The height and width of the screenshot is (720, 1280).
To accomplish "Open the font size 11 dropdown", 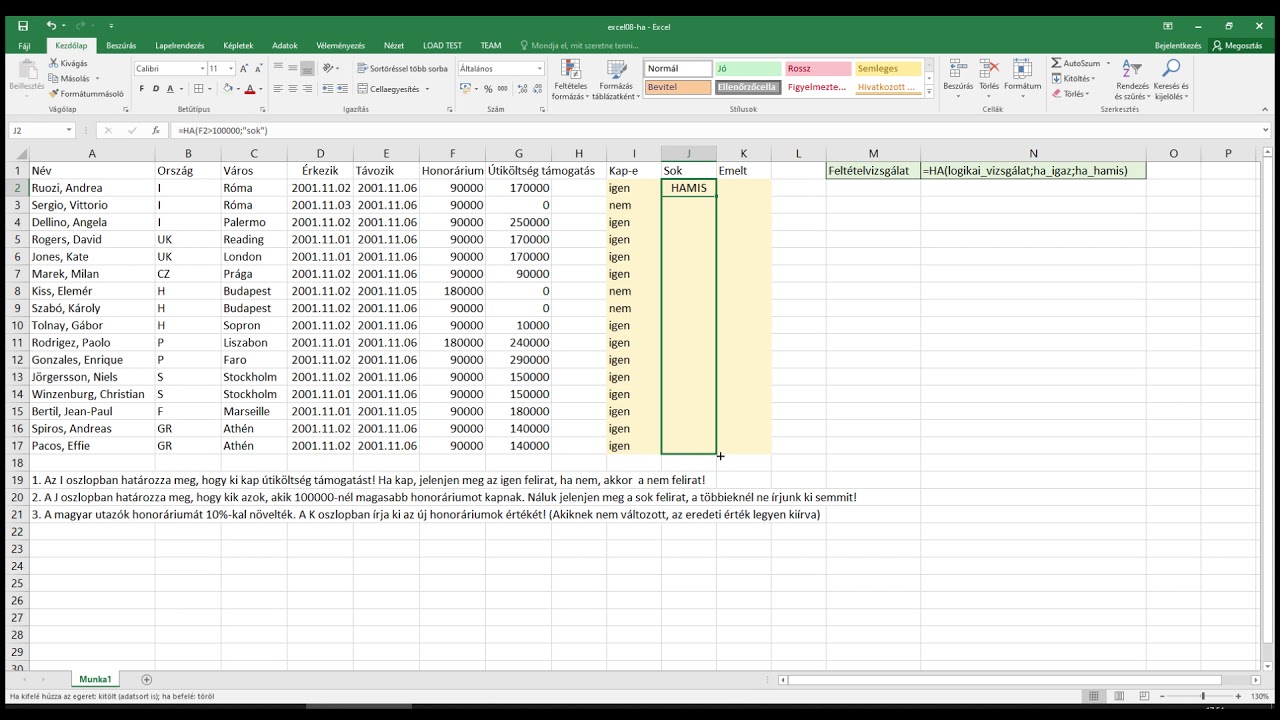I will (231, 69).
